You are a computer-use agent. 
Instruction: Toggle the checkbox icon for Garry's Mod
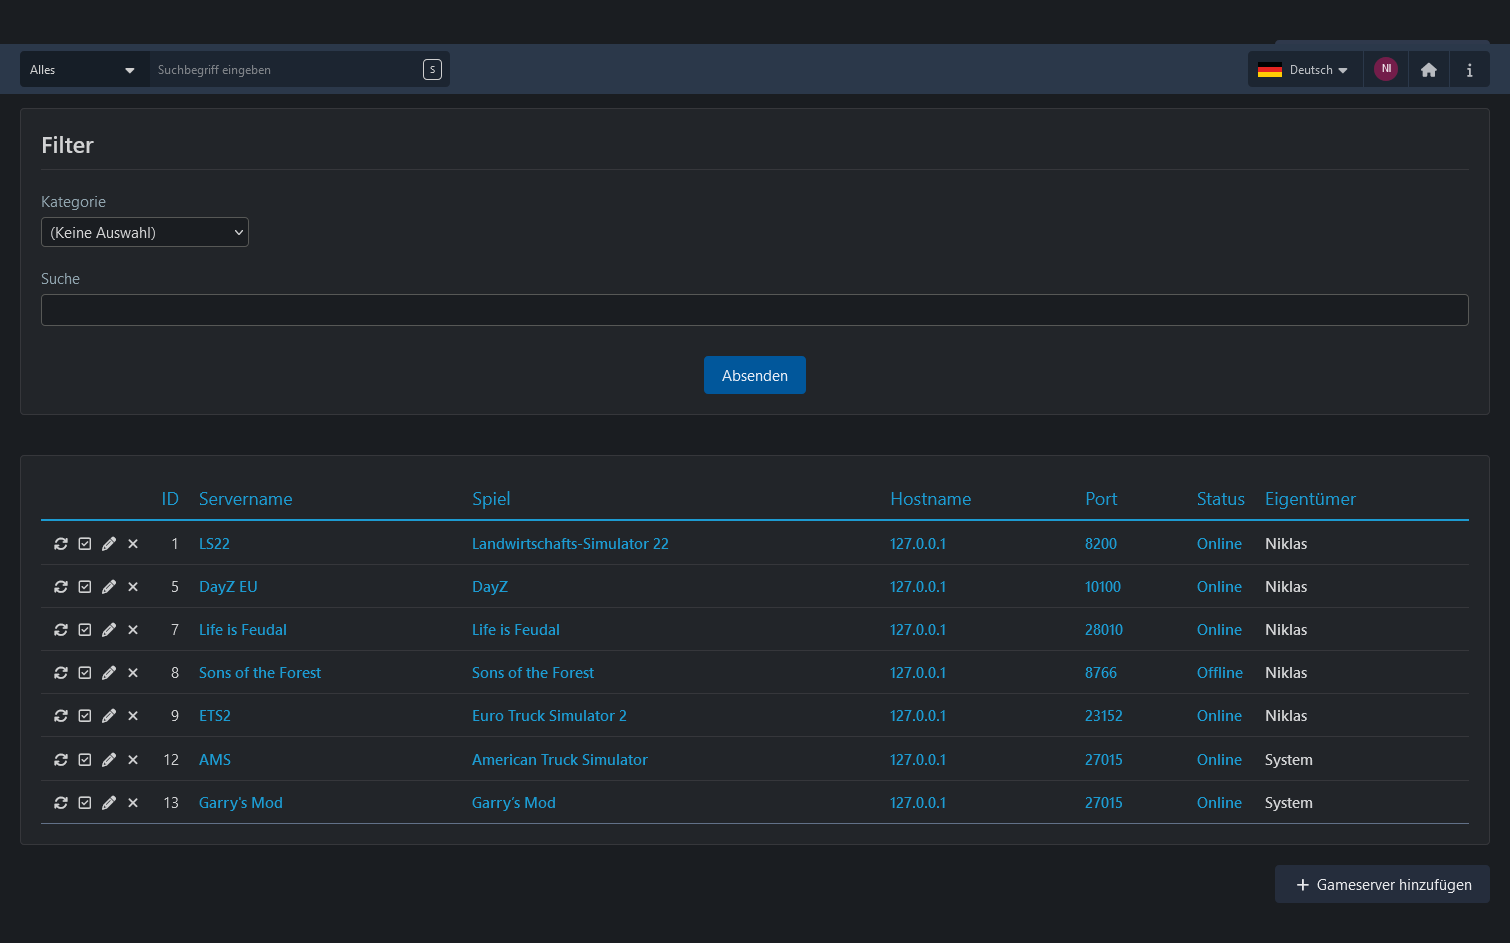pos(85,803)
